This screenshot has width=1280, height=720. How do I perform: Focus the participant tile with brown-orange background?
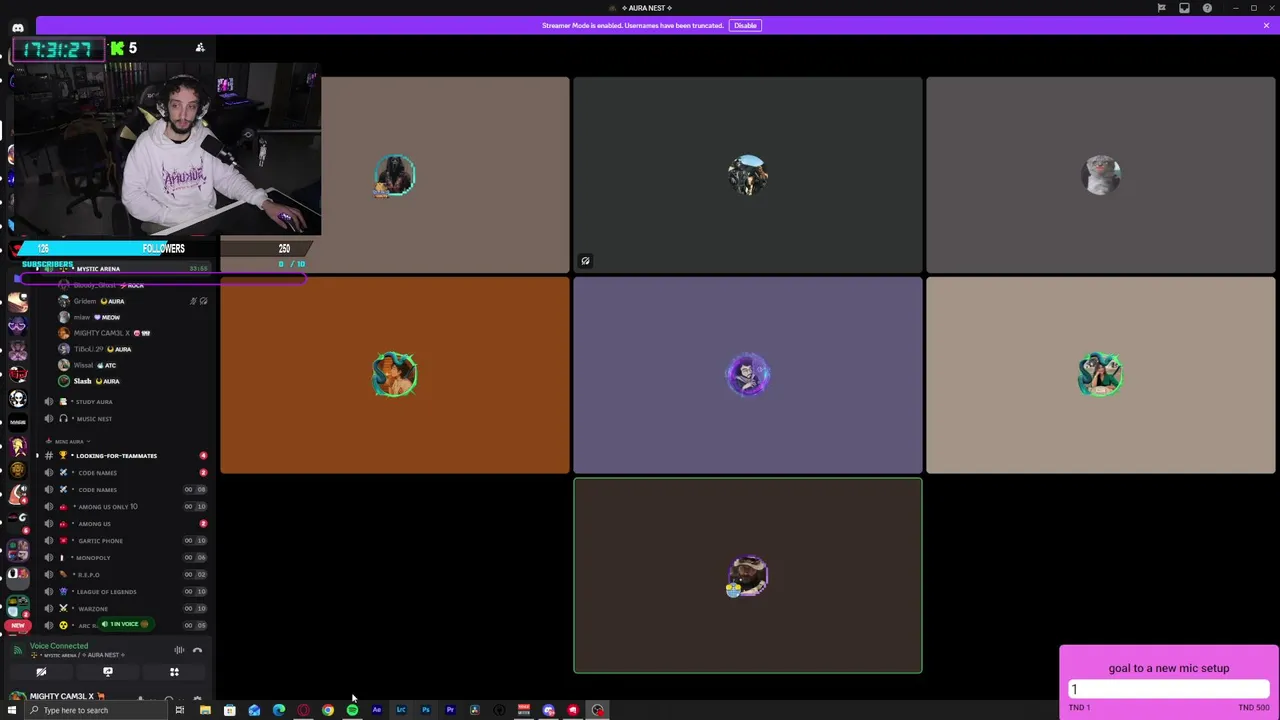(395, 375)
